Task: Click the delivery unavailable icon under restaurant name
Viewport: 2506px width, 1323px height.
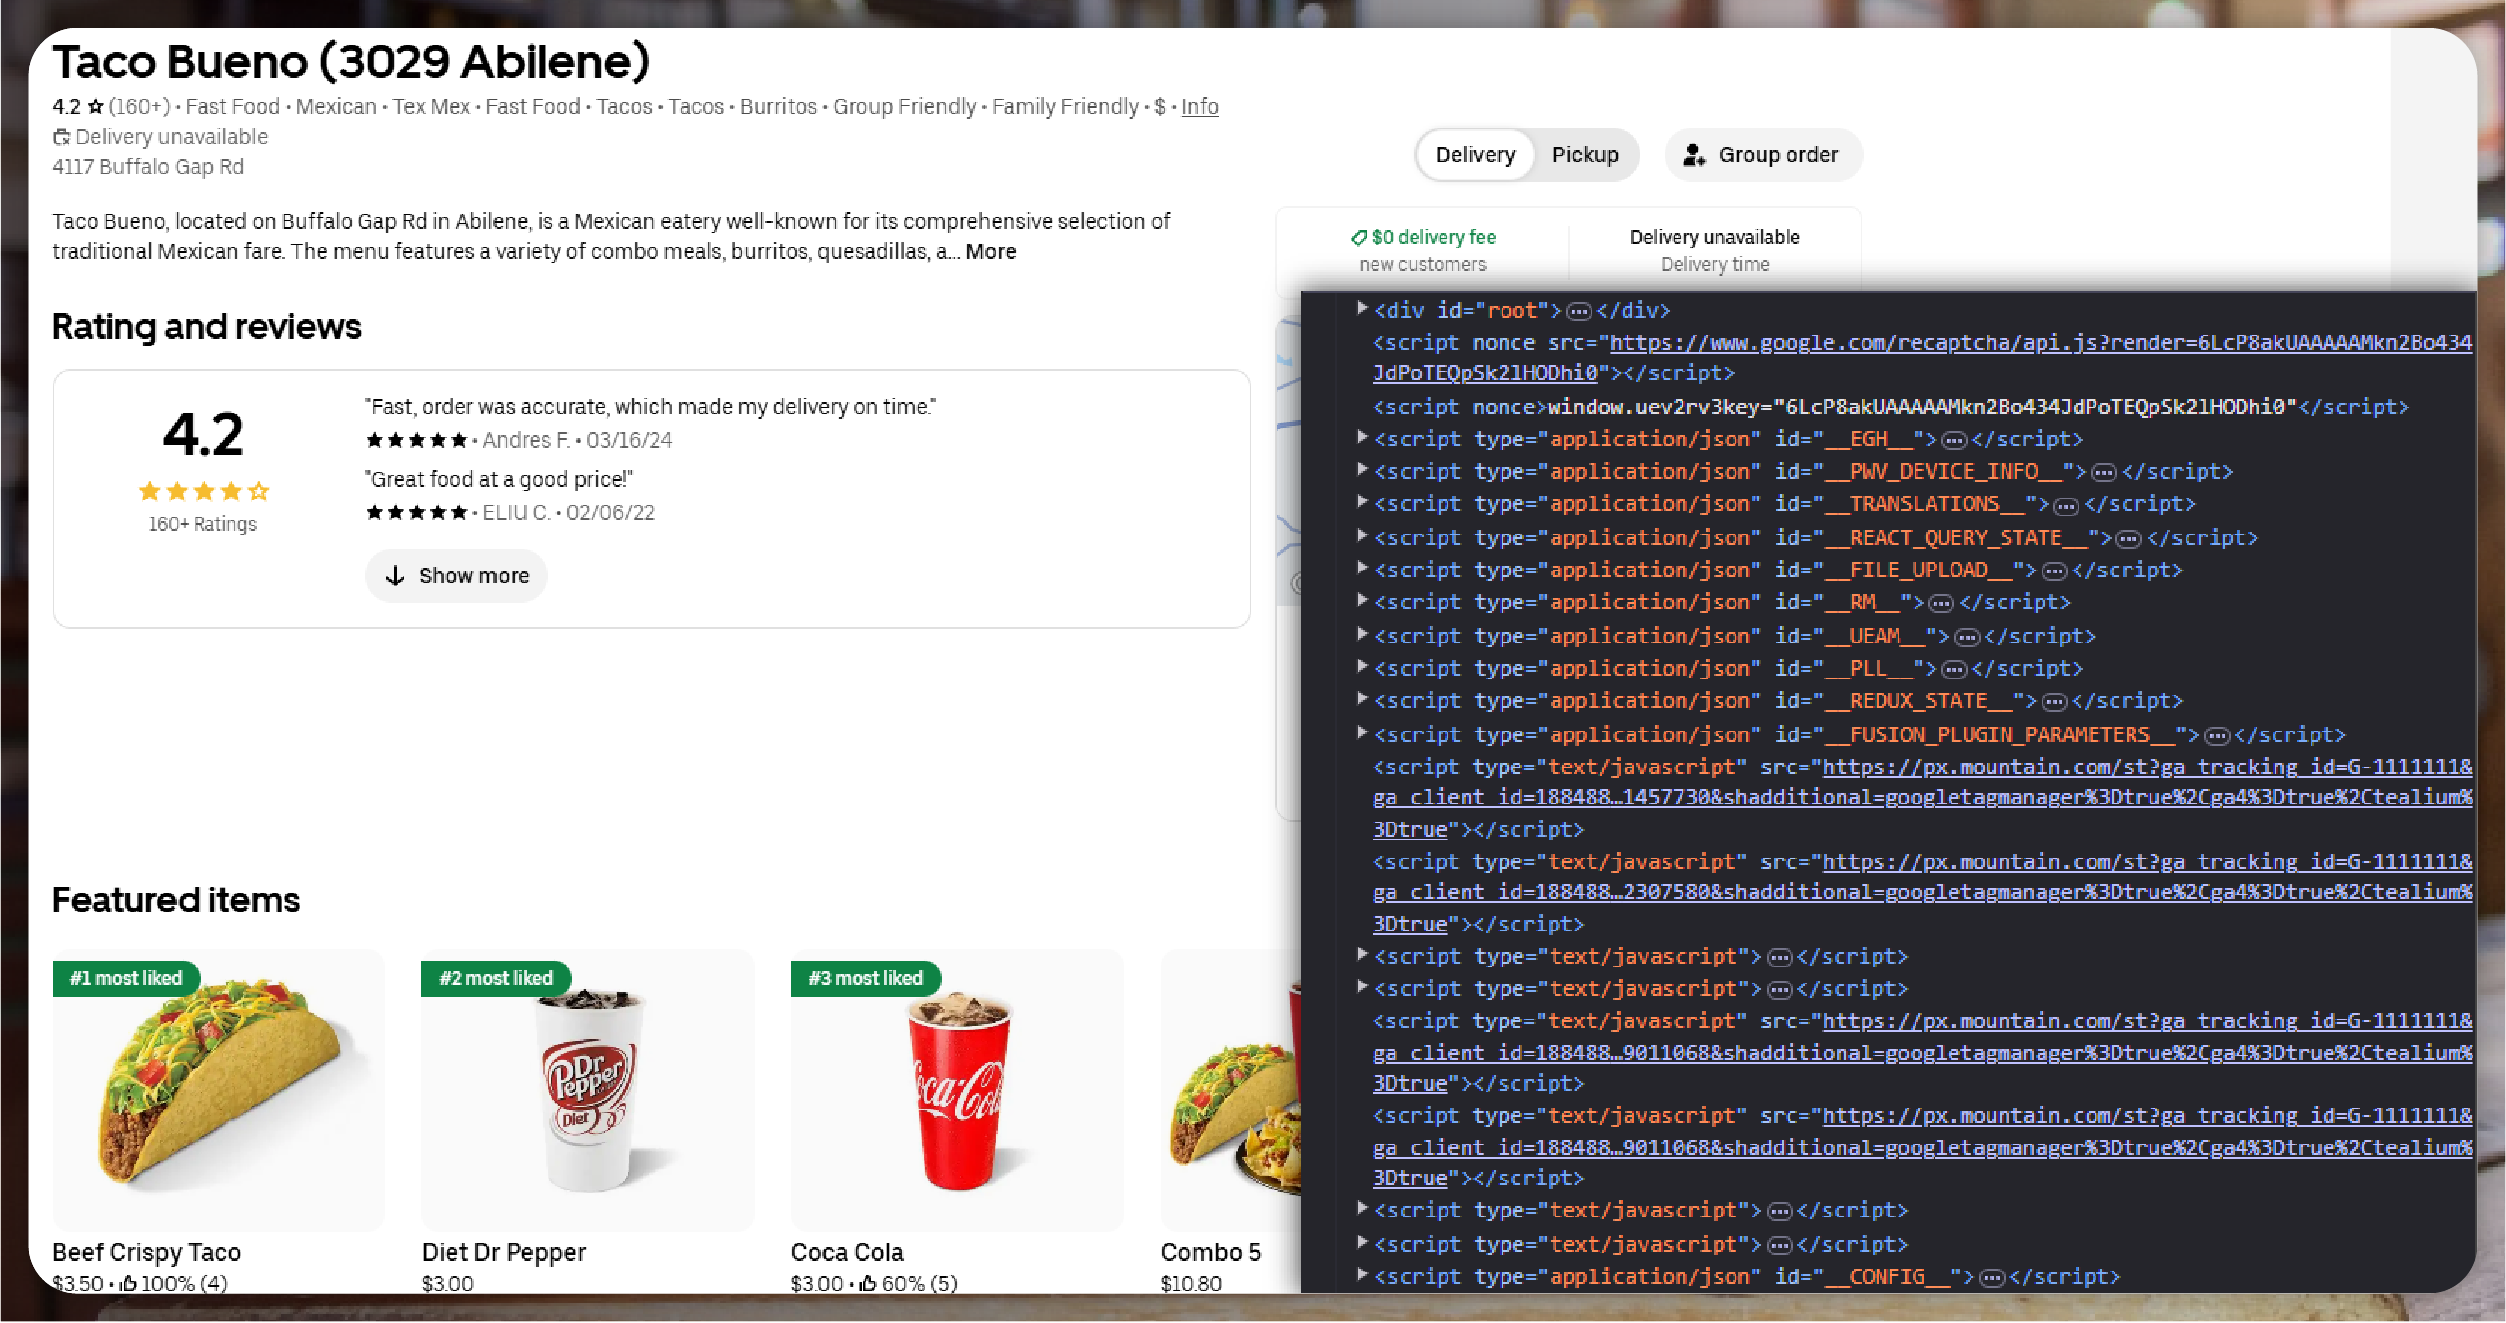Action: pos(61,137)
